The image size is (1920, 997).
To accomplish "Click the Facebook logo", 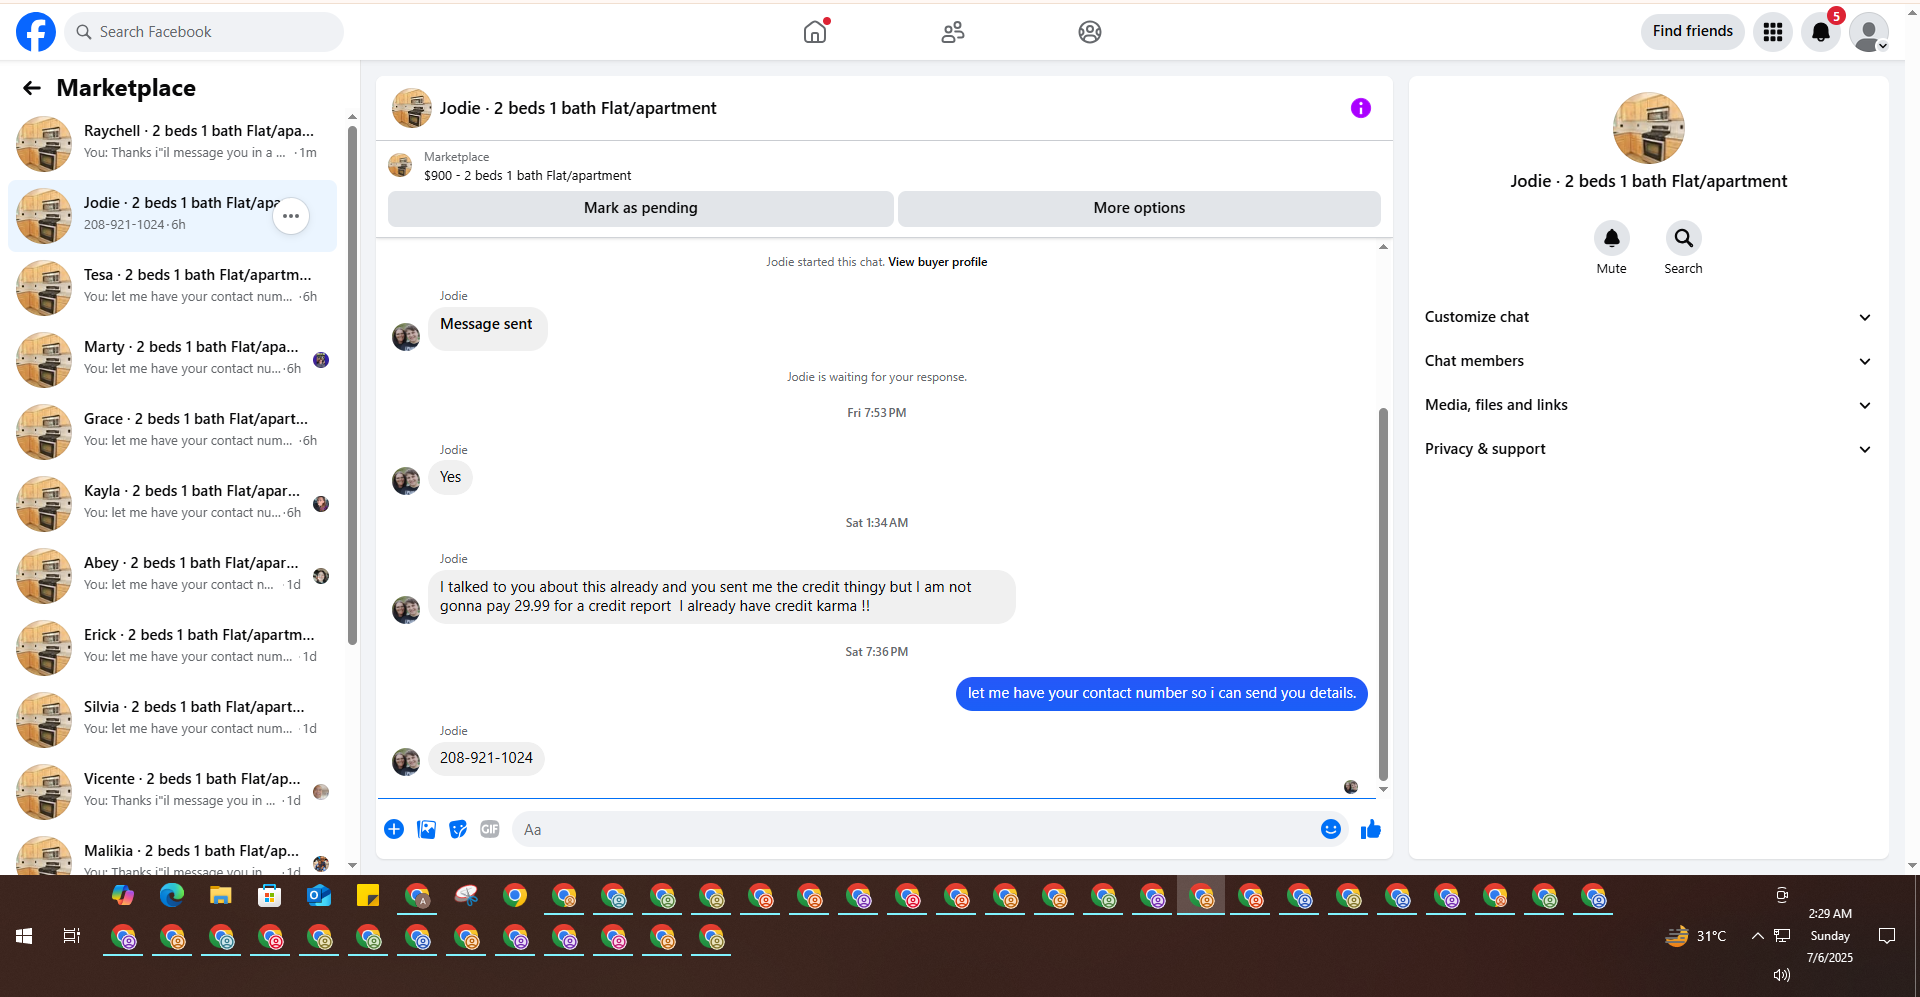I will pos(36,32).
